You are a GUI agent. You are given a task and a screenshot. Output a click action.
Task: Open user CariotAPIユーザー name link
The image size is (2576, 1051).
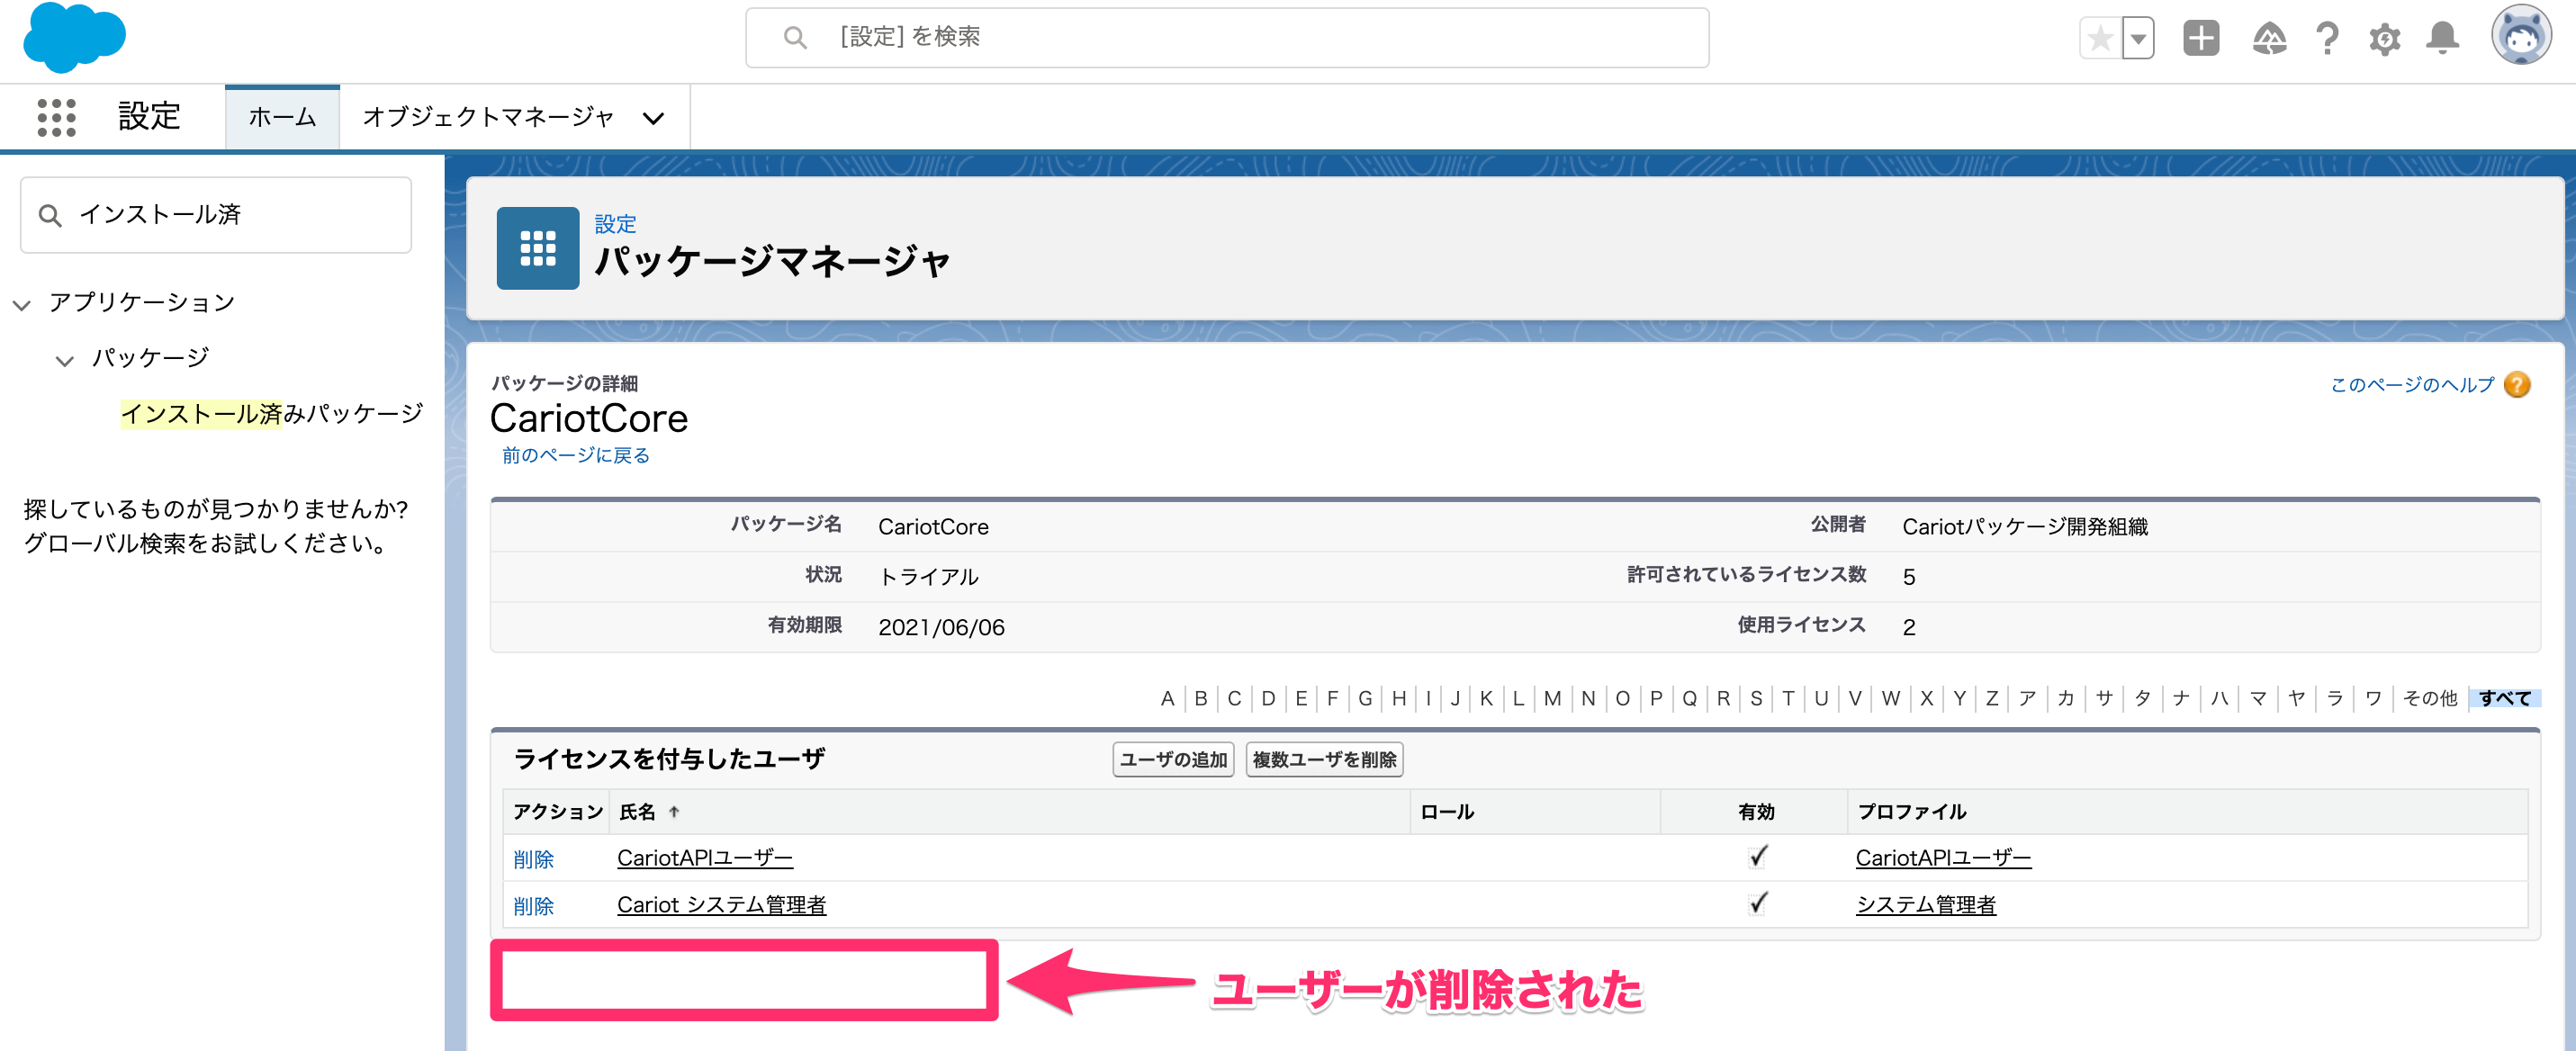click(705, 858)
